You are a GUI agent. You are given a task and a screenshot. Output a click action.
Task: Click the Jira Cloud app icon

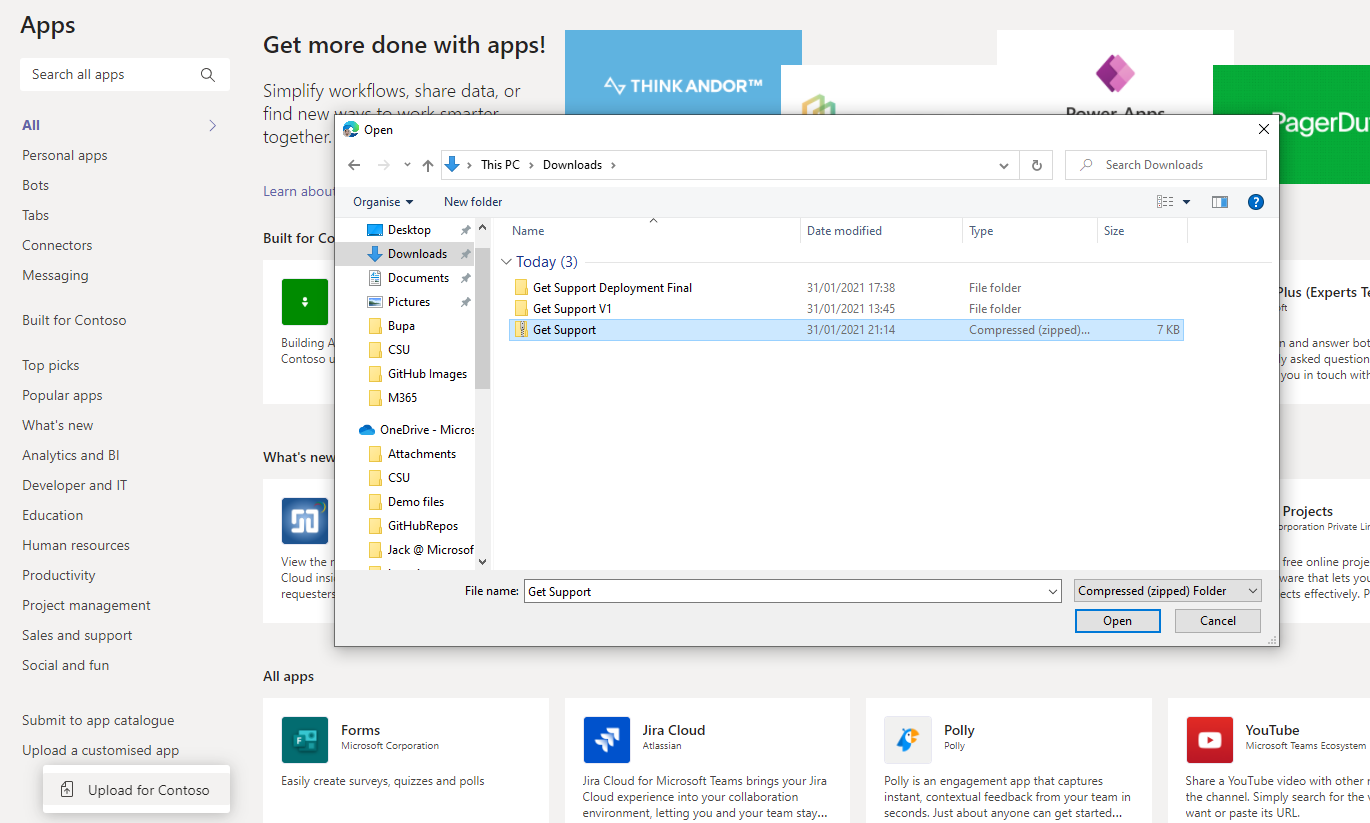[607, 740]
